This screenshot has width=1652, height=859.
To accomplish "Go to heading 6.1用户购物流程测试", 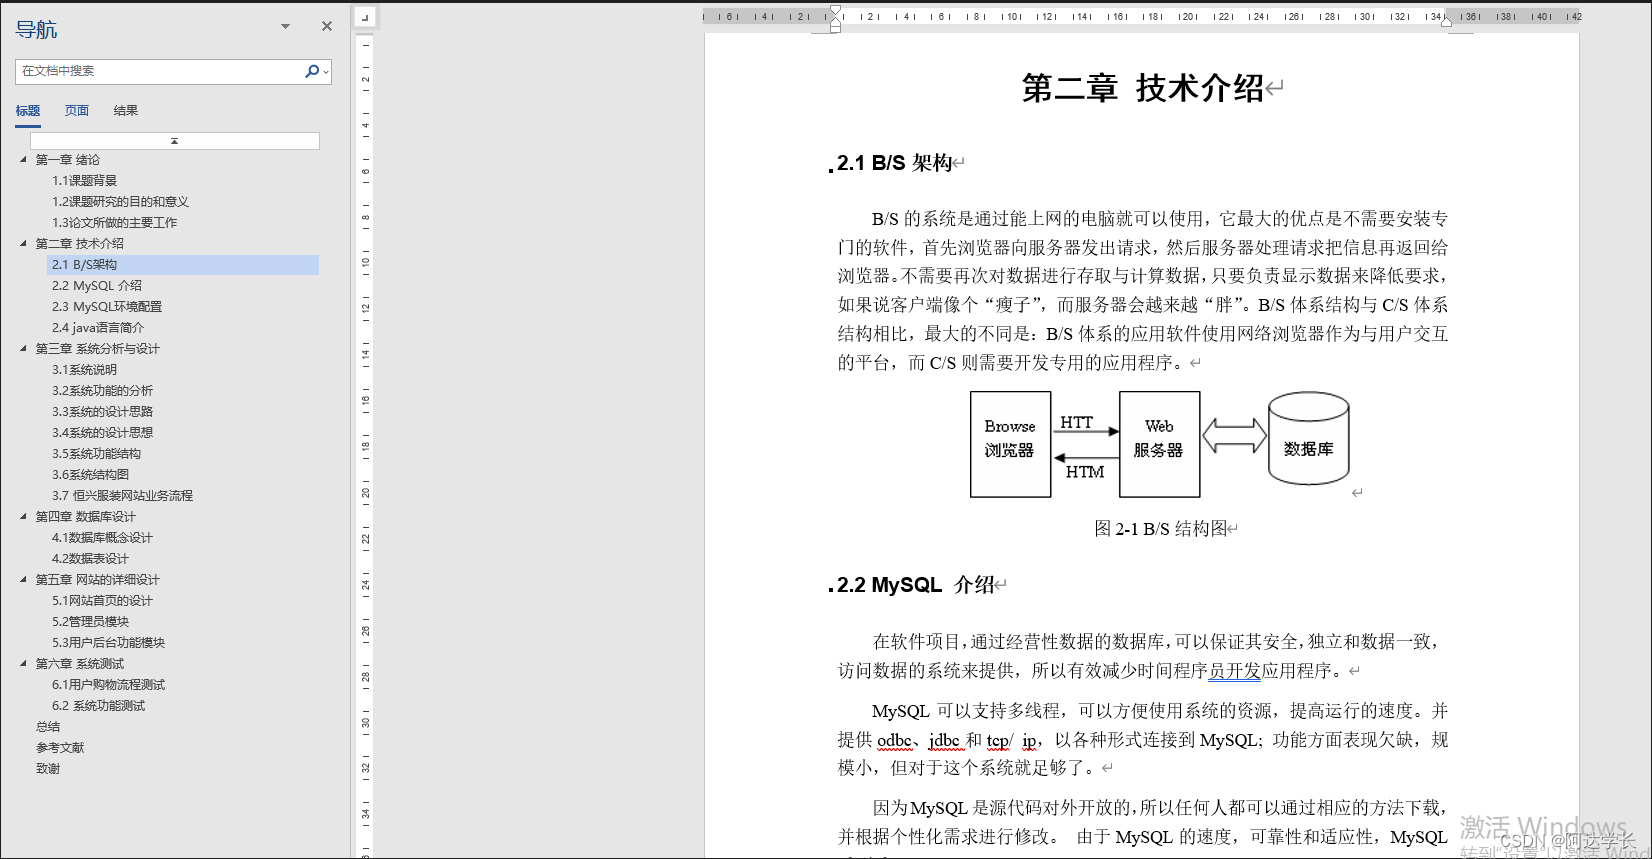I will tap(109, 685).
